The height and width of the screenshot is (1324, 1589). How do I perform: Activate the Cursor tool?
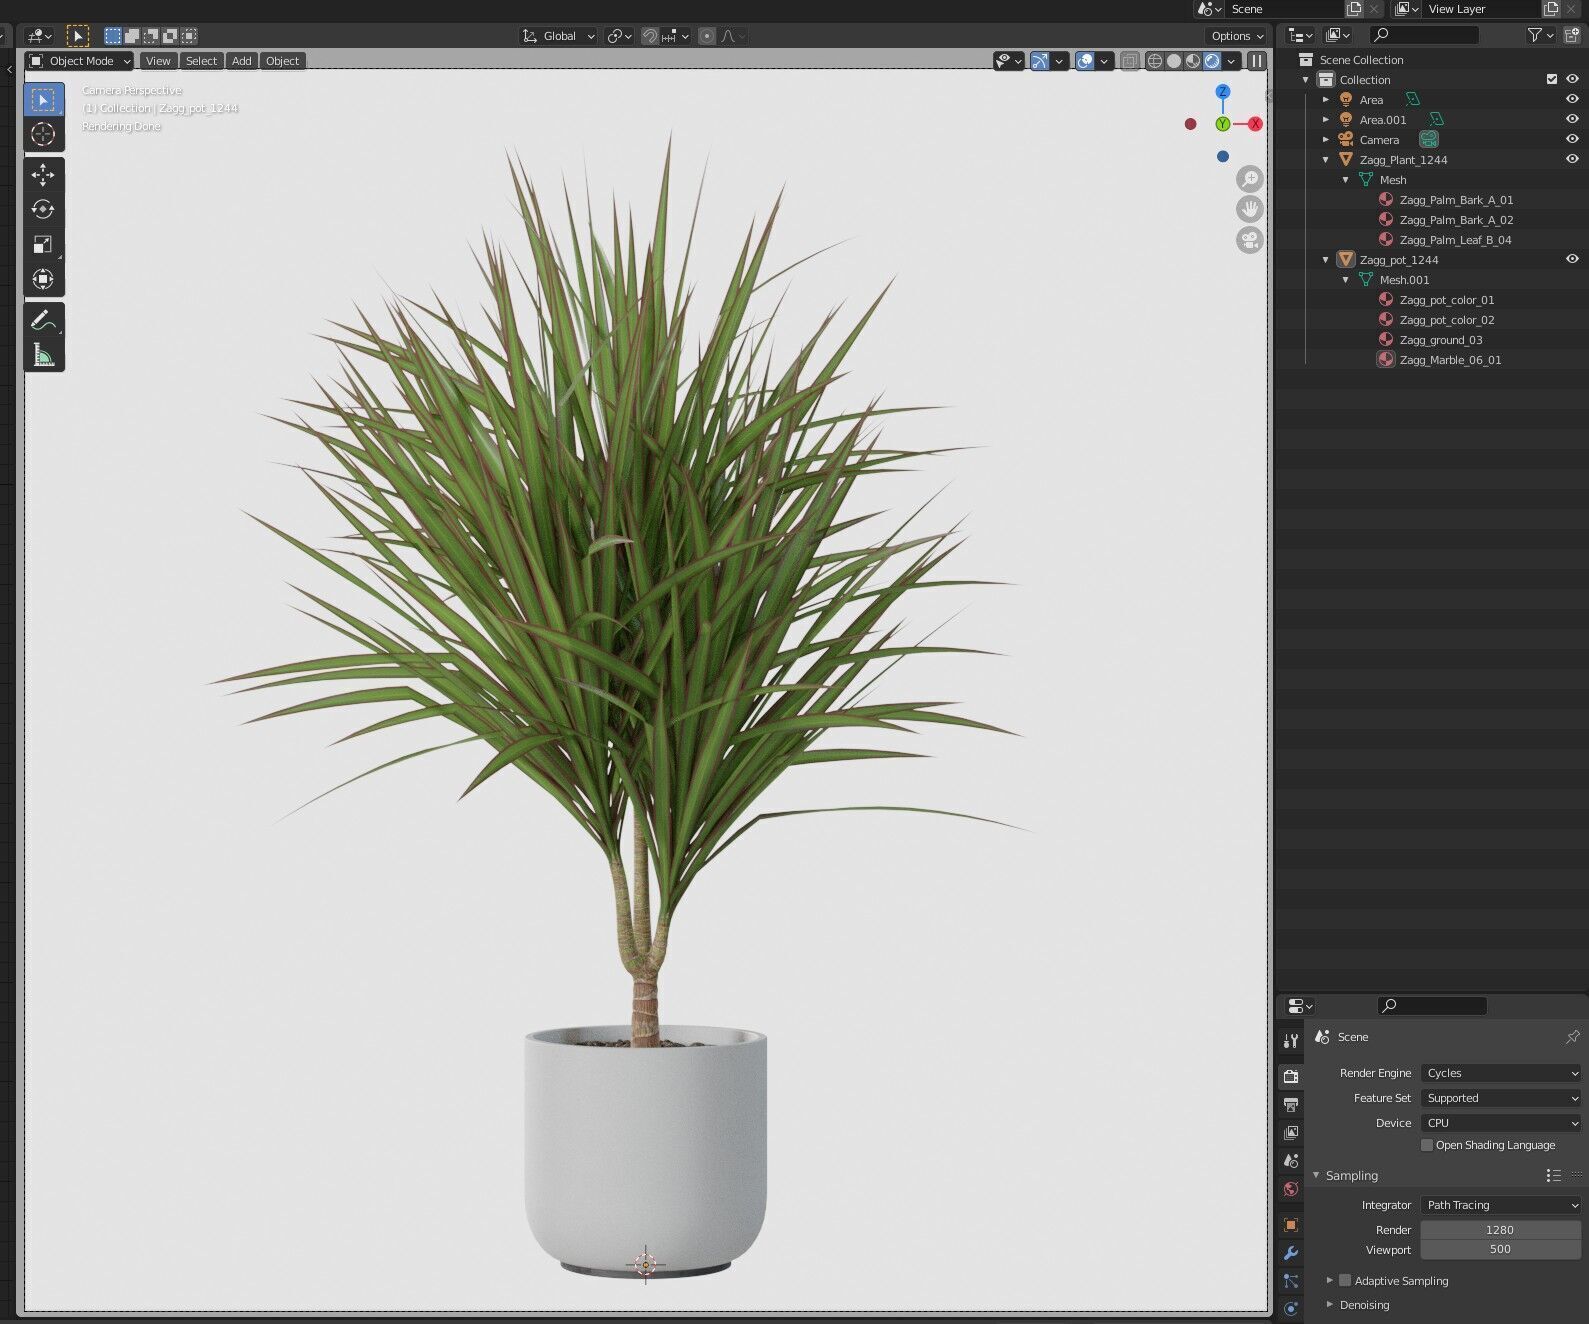click(43, 134)
